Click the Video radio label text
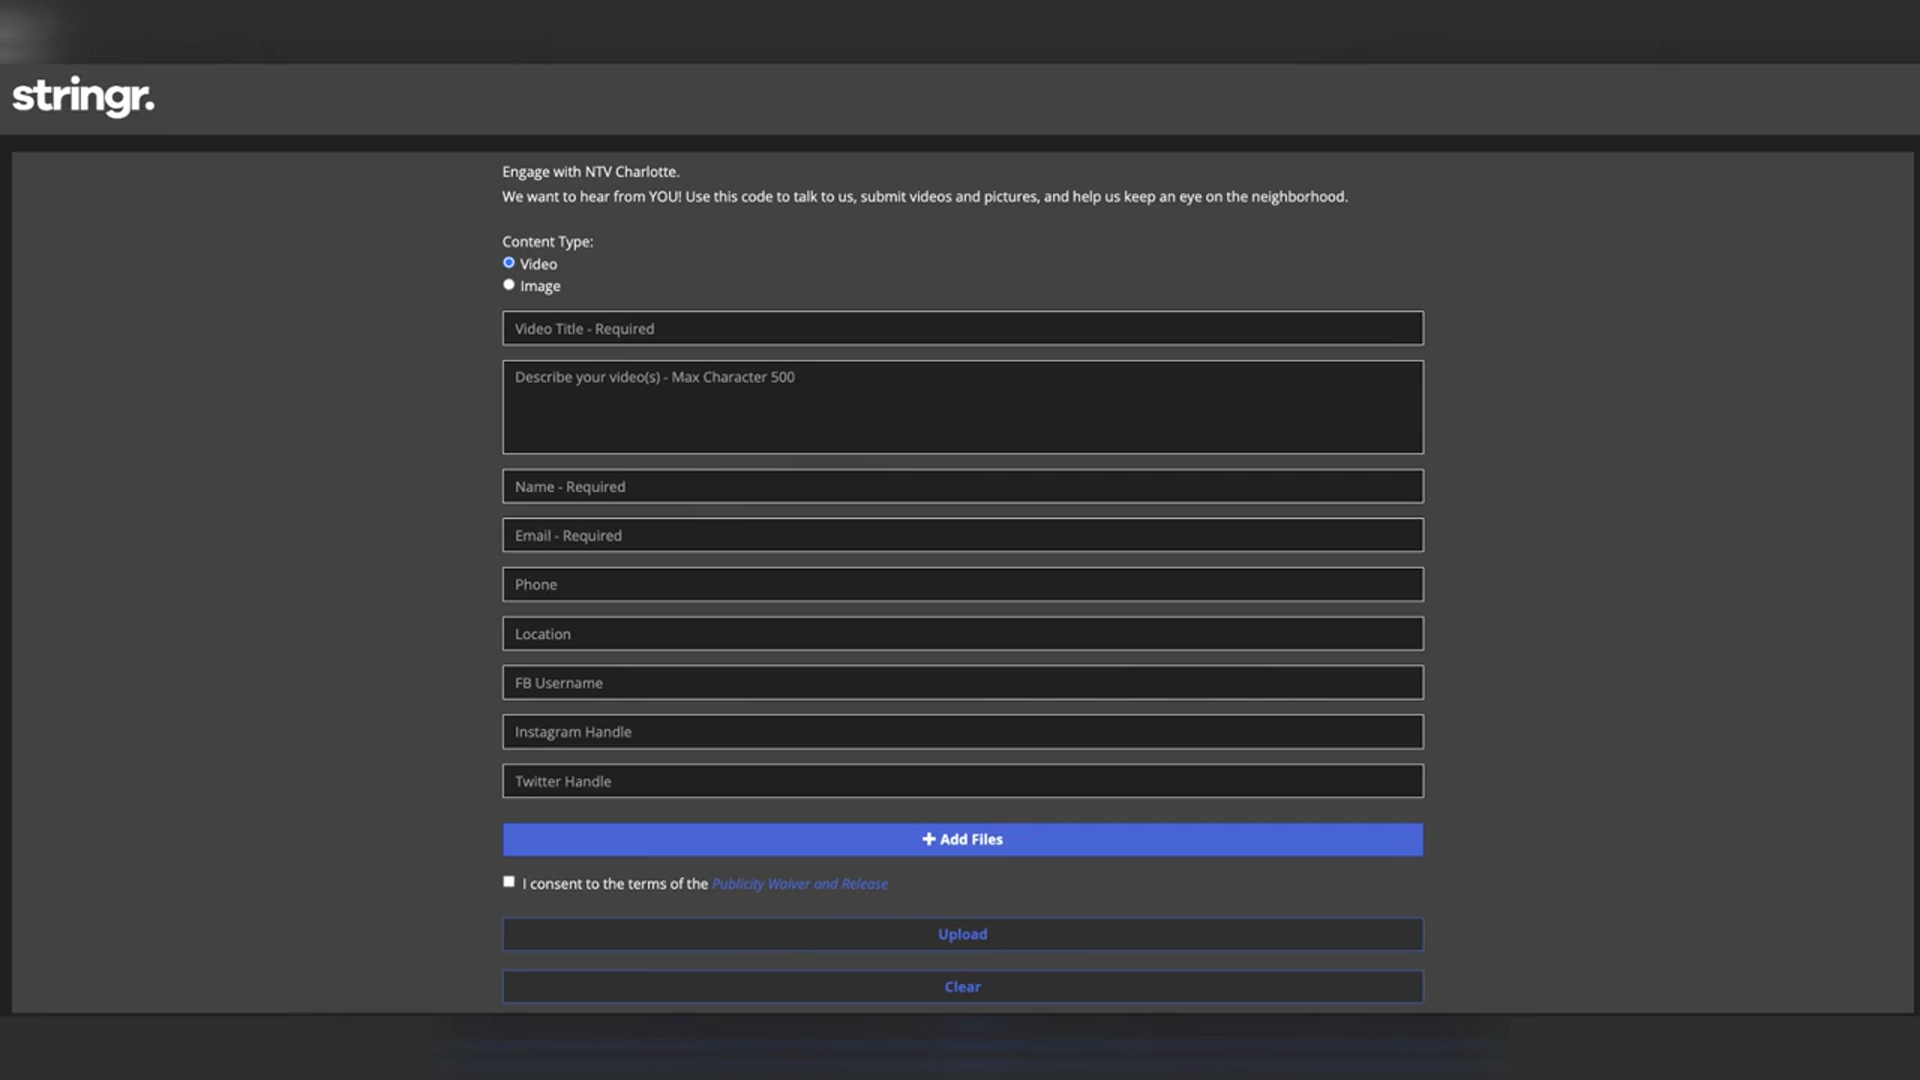The image size is (1920, 1080). coord(538,264)
